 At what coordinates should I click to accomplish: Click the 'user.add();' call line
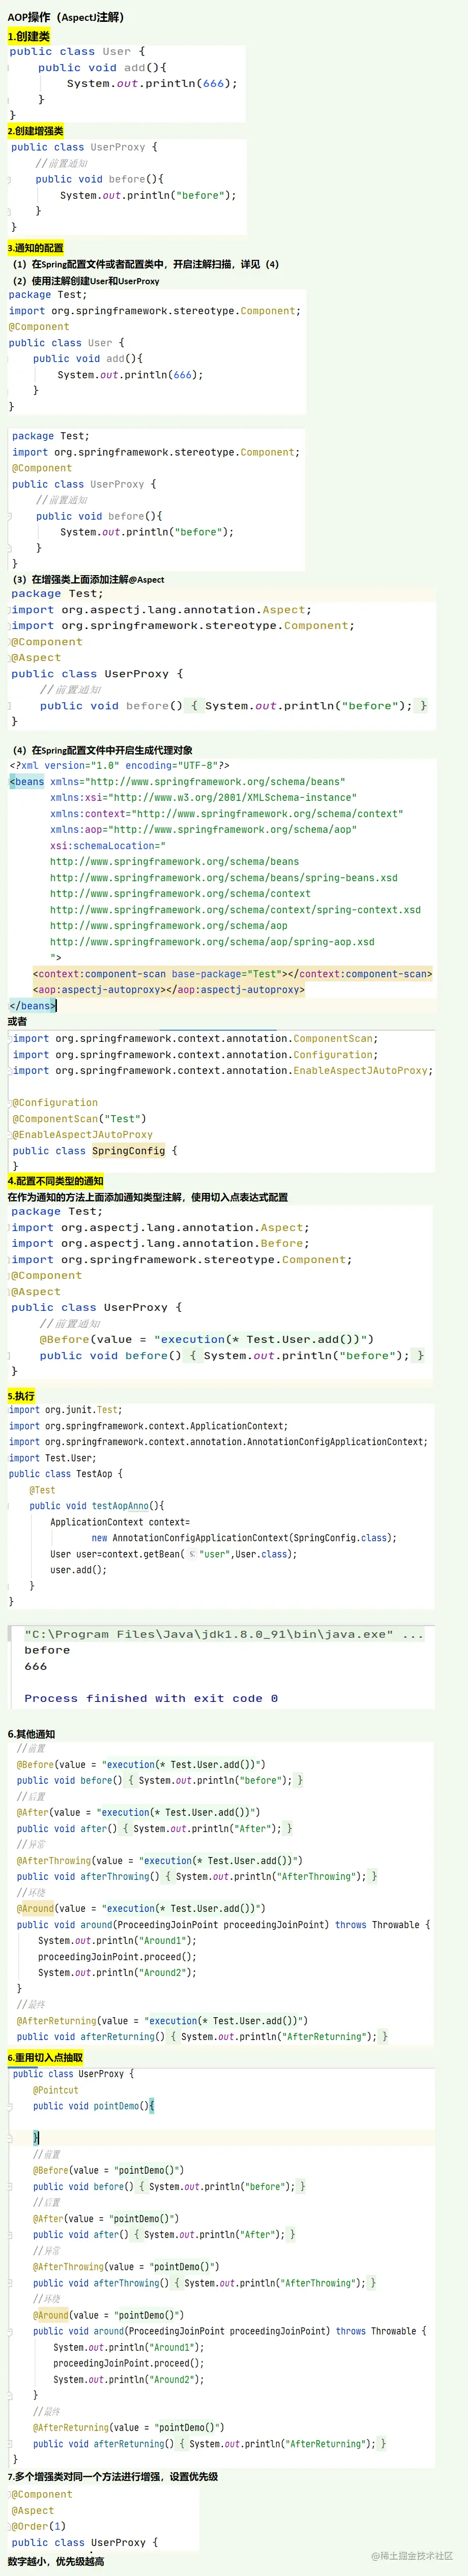(x=78, y=1570)
